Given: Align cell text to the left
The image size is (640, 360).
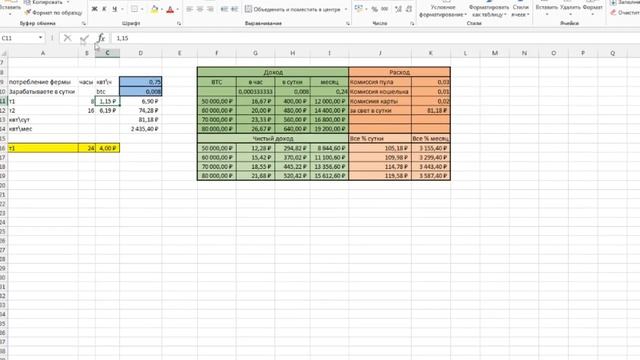Looking at the screenshot, I should pos(189,9).
